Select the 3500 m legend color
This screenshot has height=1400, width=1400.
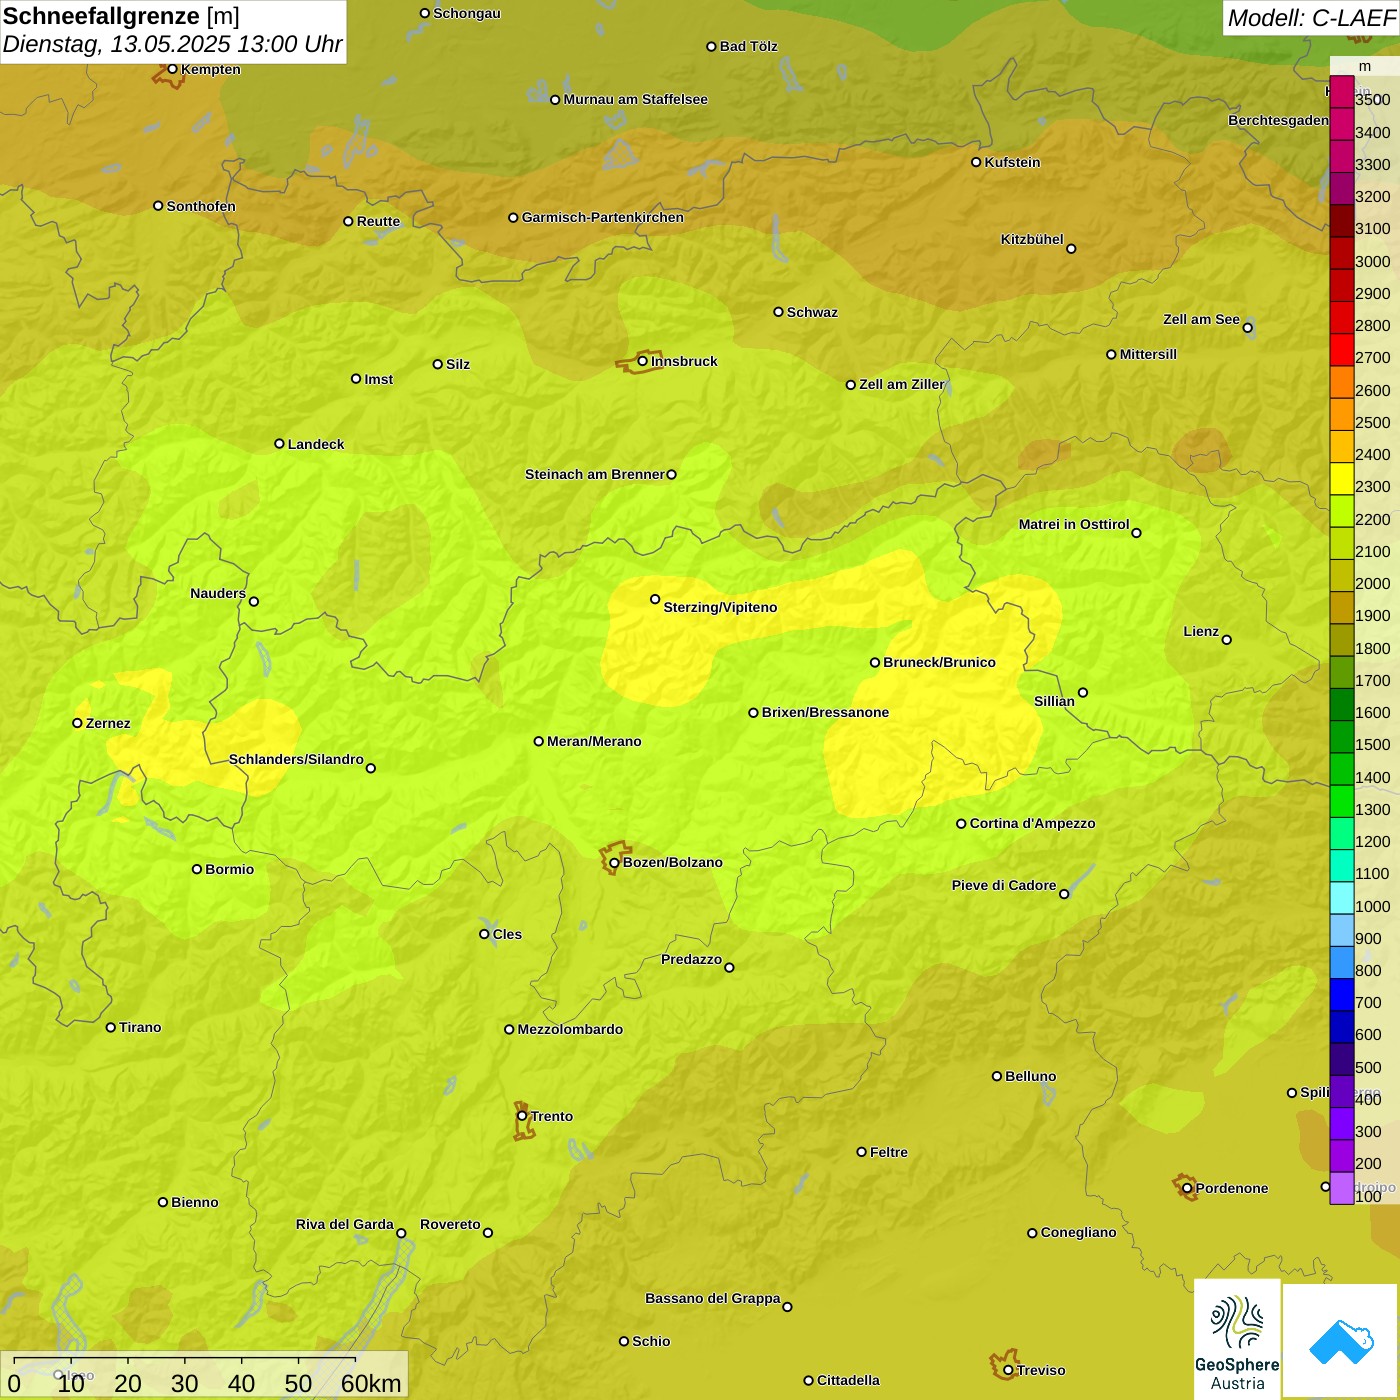tap(1342, 92)
